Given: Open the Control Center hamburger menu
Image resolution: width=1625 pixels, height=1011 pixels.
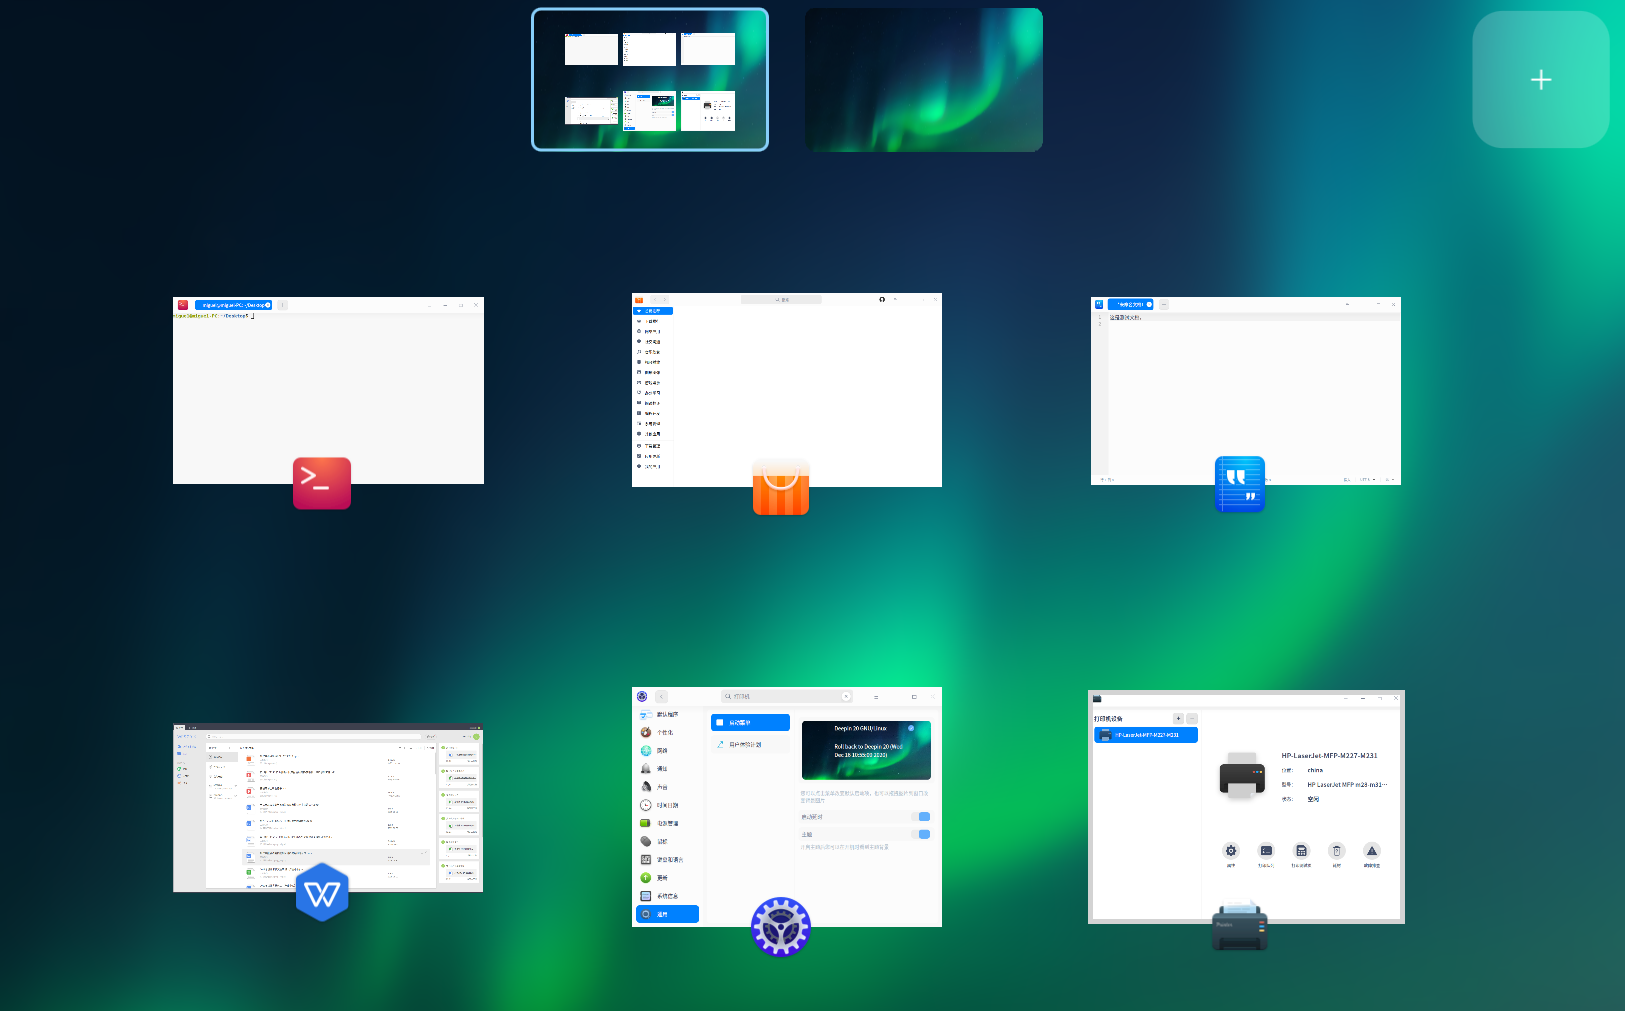Looking at the screenshot, I should click(876, 697).
